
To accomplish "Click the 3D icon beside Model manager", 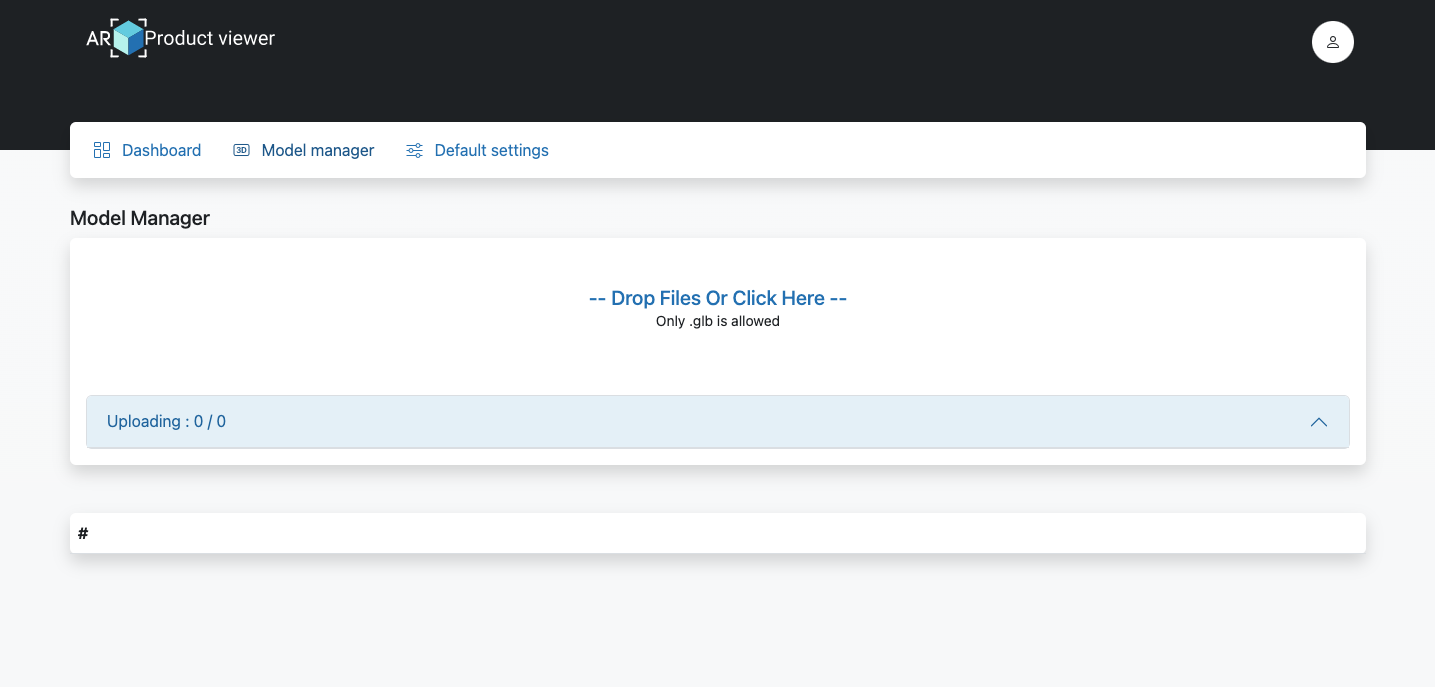I will coord(241,150).
